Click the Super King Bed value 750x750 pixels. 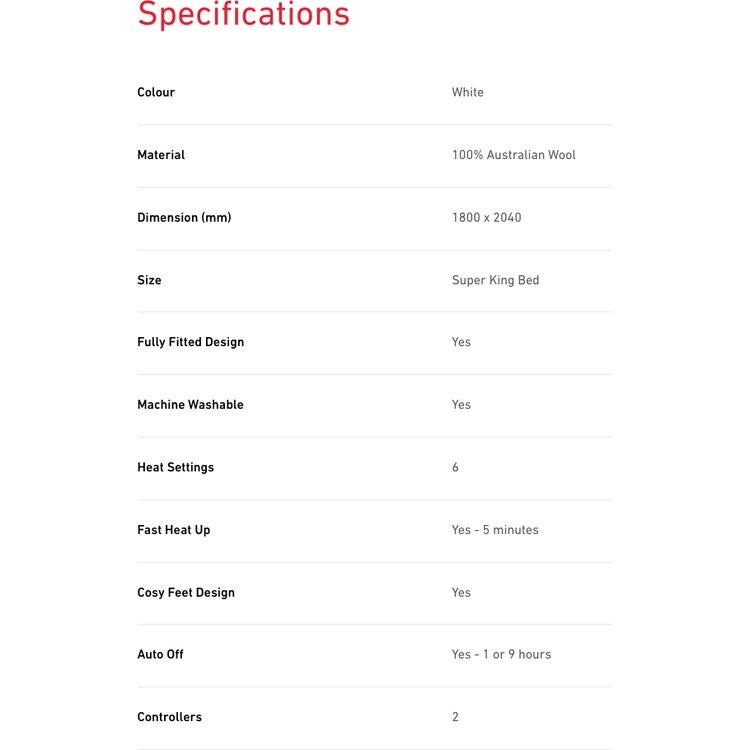tap(496, 280)
